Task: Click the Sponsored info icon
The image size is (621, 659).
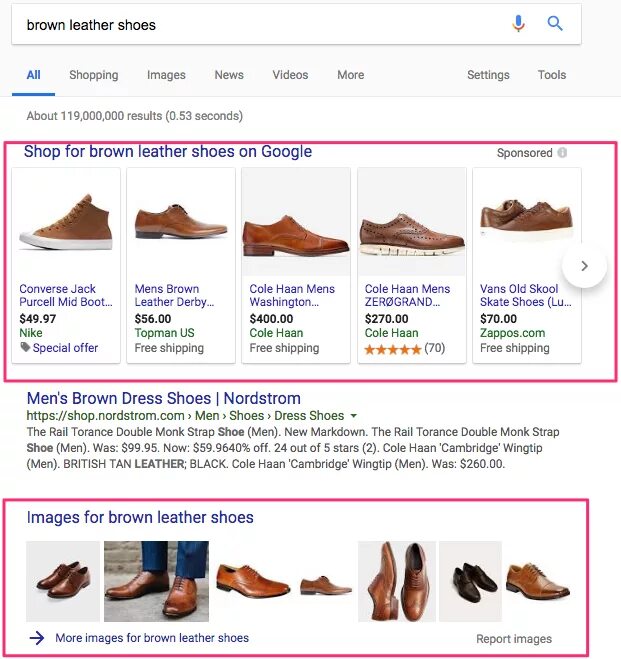Action: click(562, 153)
